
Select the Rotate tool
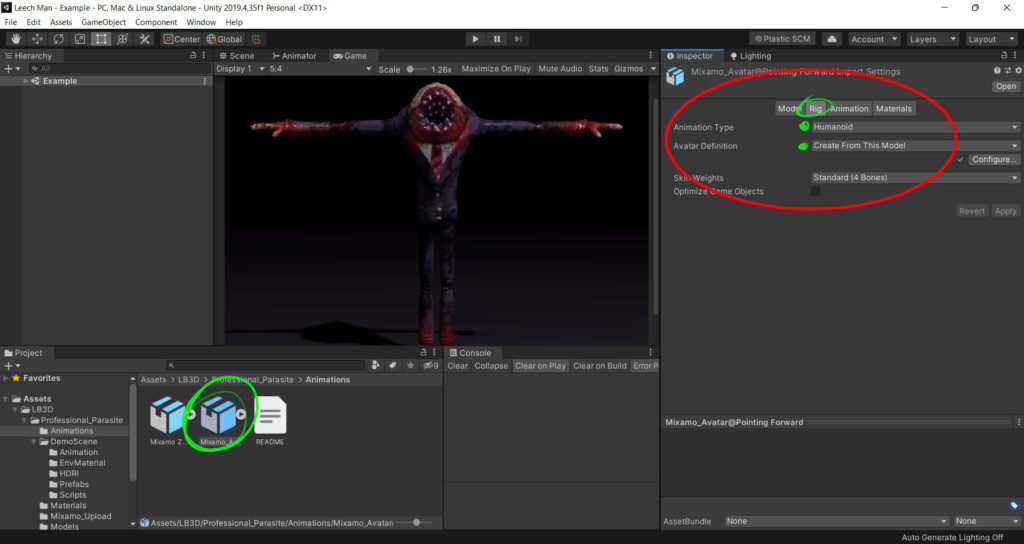(x=59, y=39)
